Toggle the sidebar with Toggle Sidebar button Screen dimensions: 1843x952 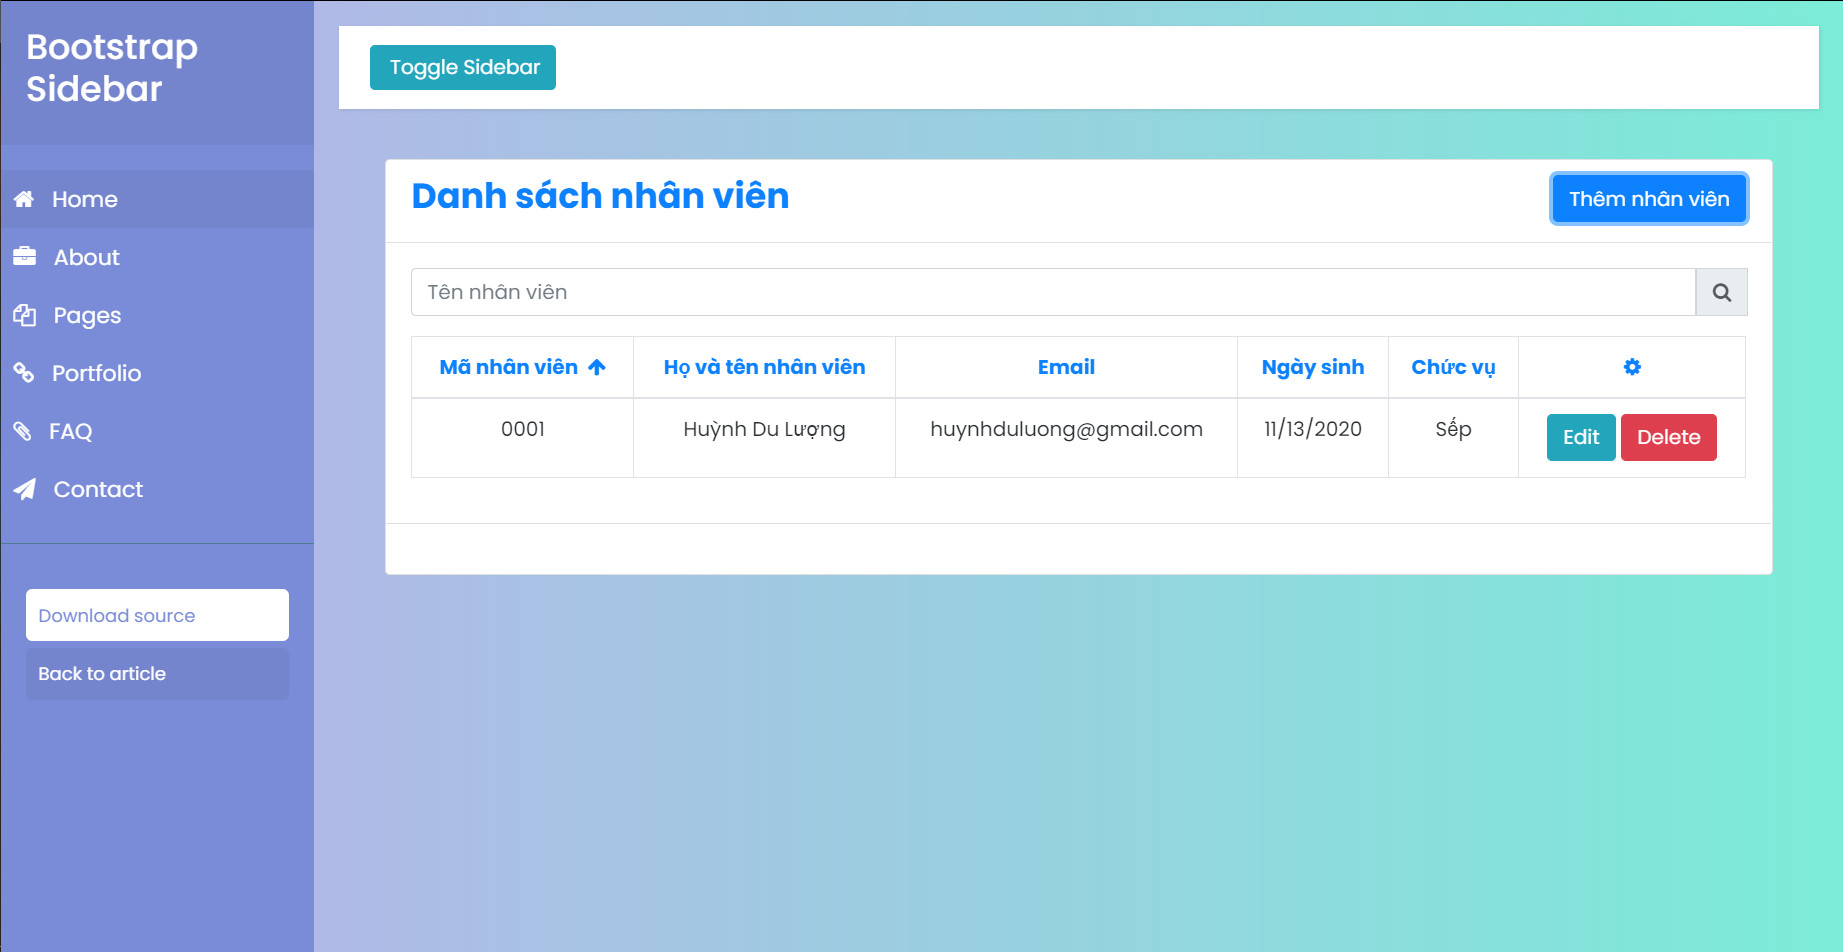tap(463, 67)
